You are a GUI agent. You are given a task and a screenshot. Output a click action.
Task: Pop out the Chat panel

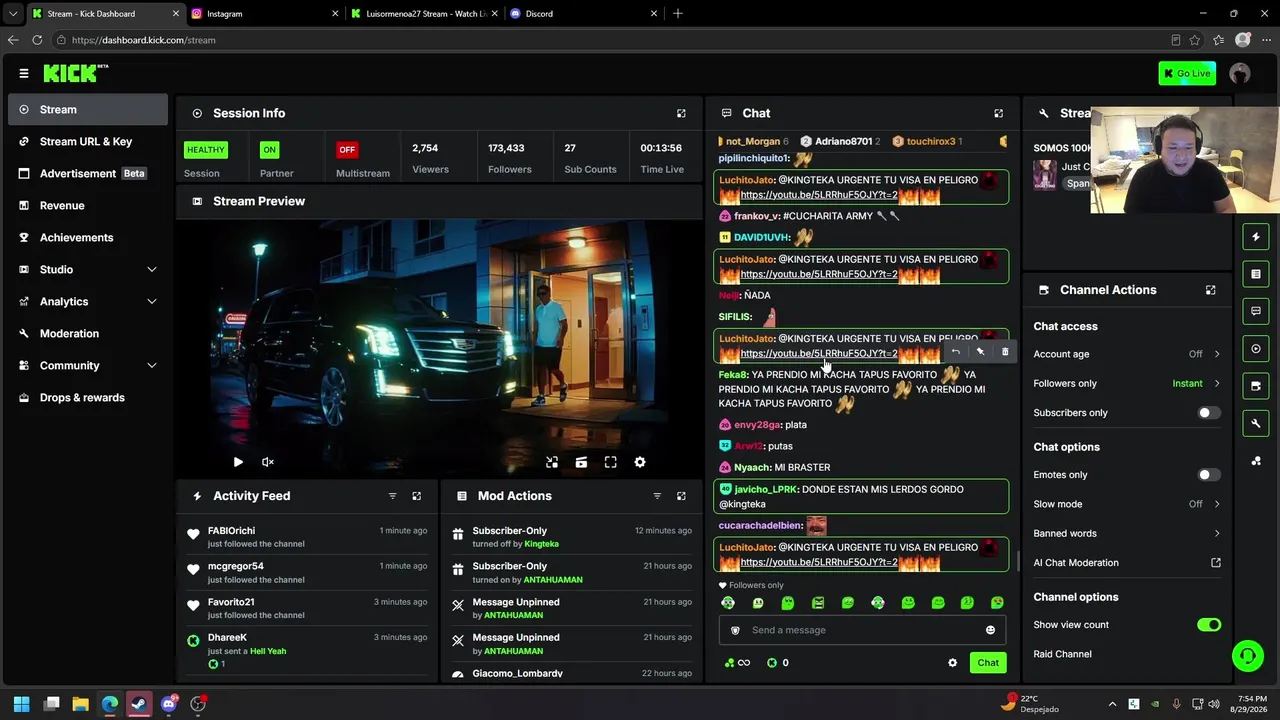tap(998, 113)
